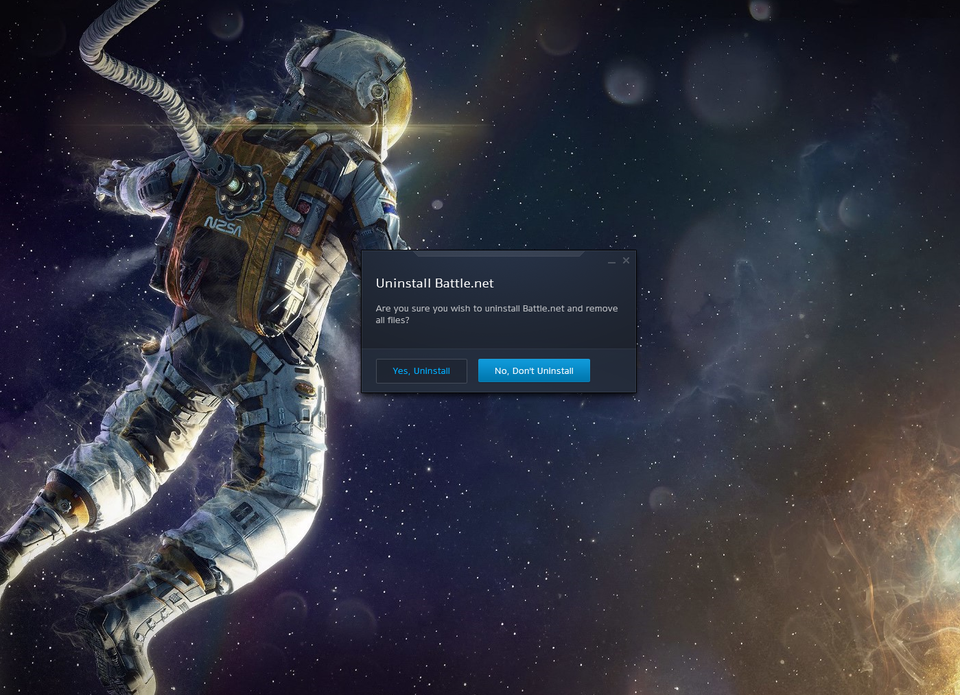Click empty dialog footer beside No button
The width and height of the screenshot is (960, 695).
(x=612, y=371)
